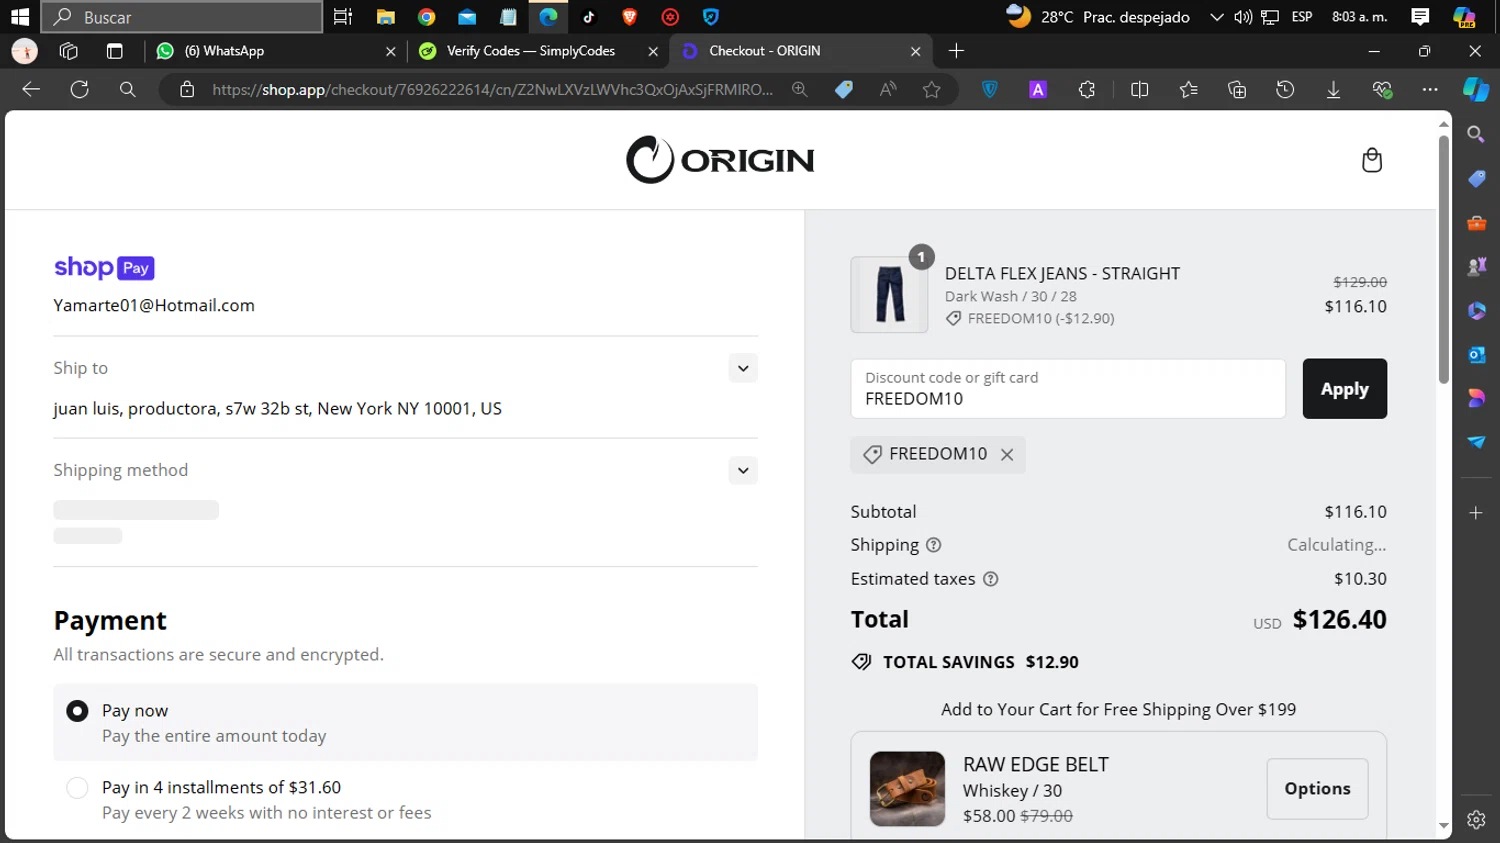Switch to Verify Codes SimplyCodes tab
The image size is (1500, 843).
[x=538, y=51]
